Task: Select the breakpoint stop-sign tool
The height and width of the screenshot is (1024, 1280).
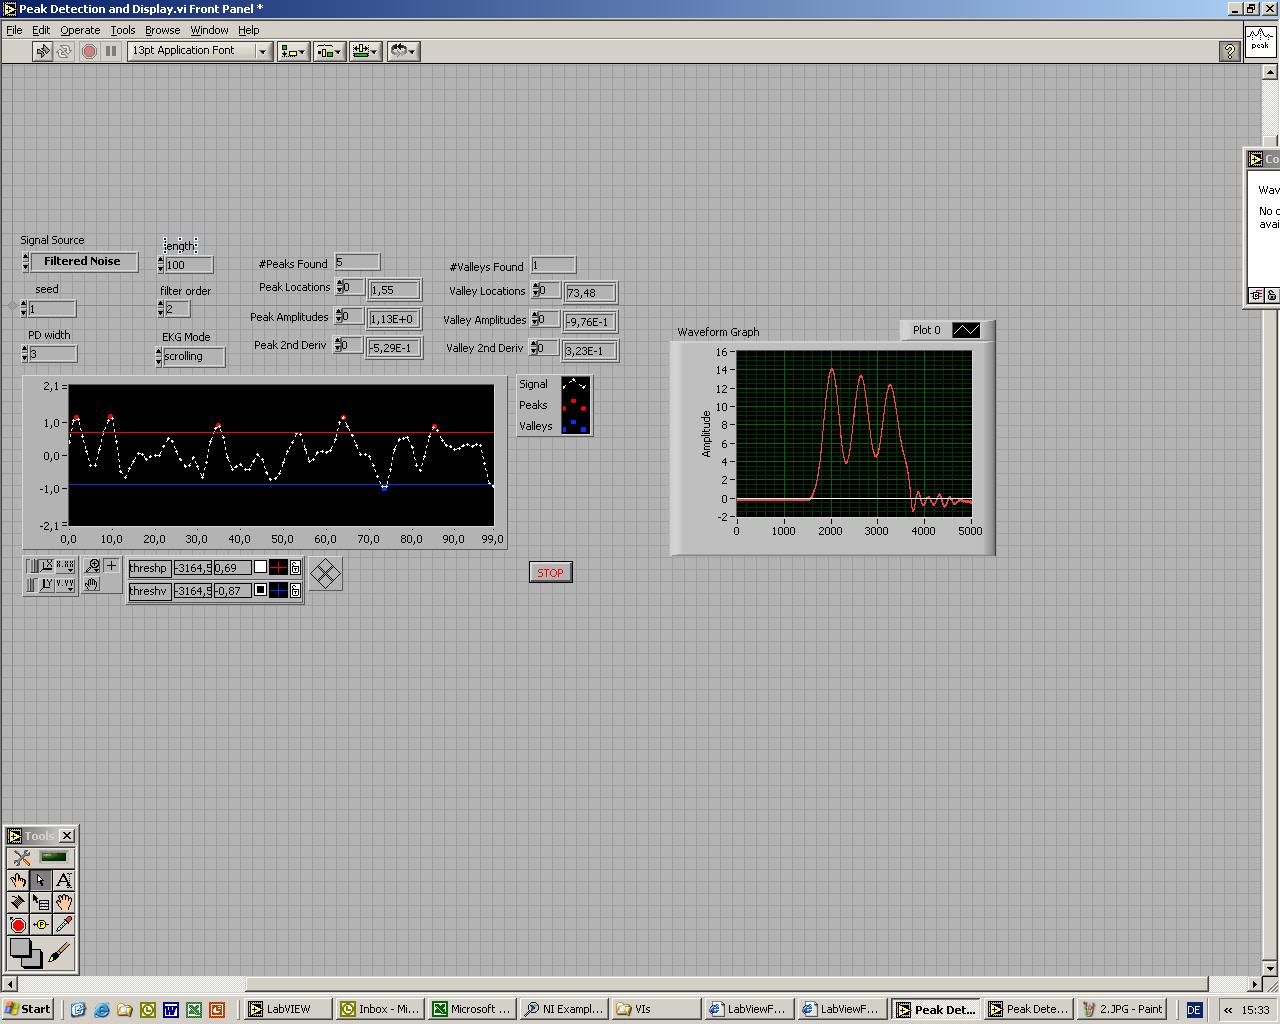Action: tap(18, 924)
